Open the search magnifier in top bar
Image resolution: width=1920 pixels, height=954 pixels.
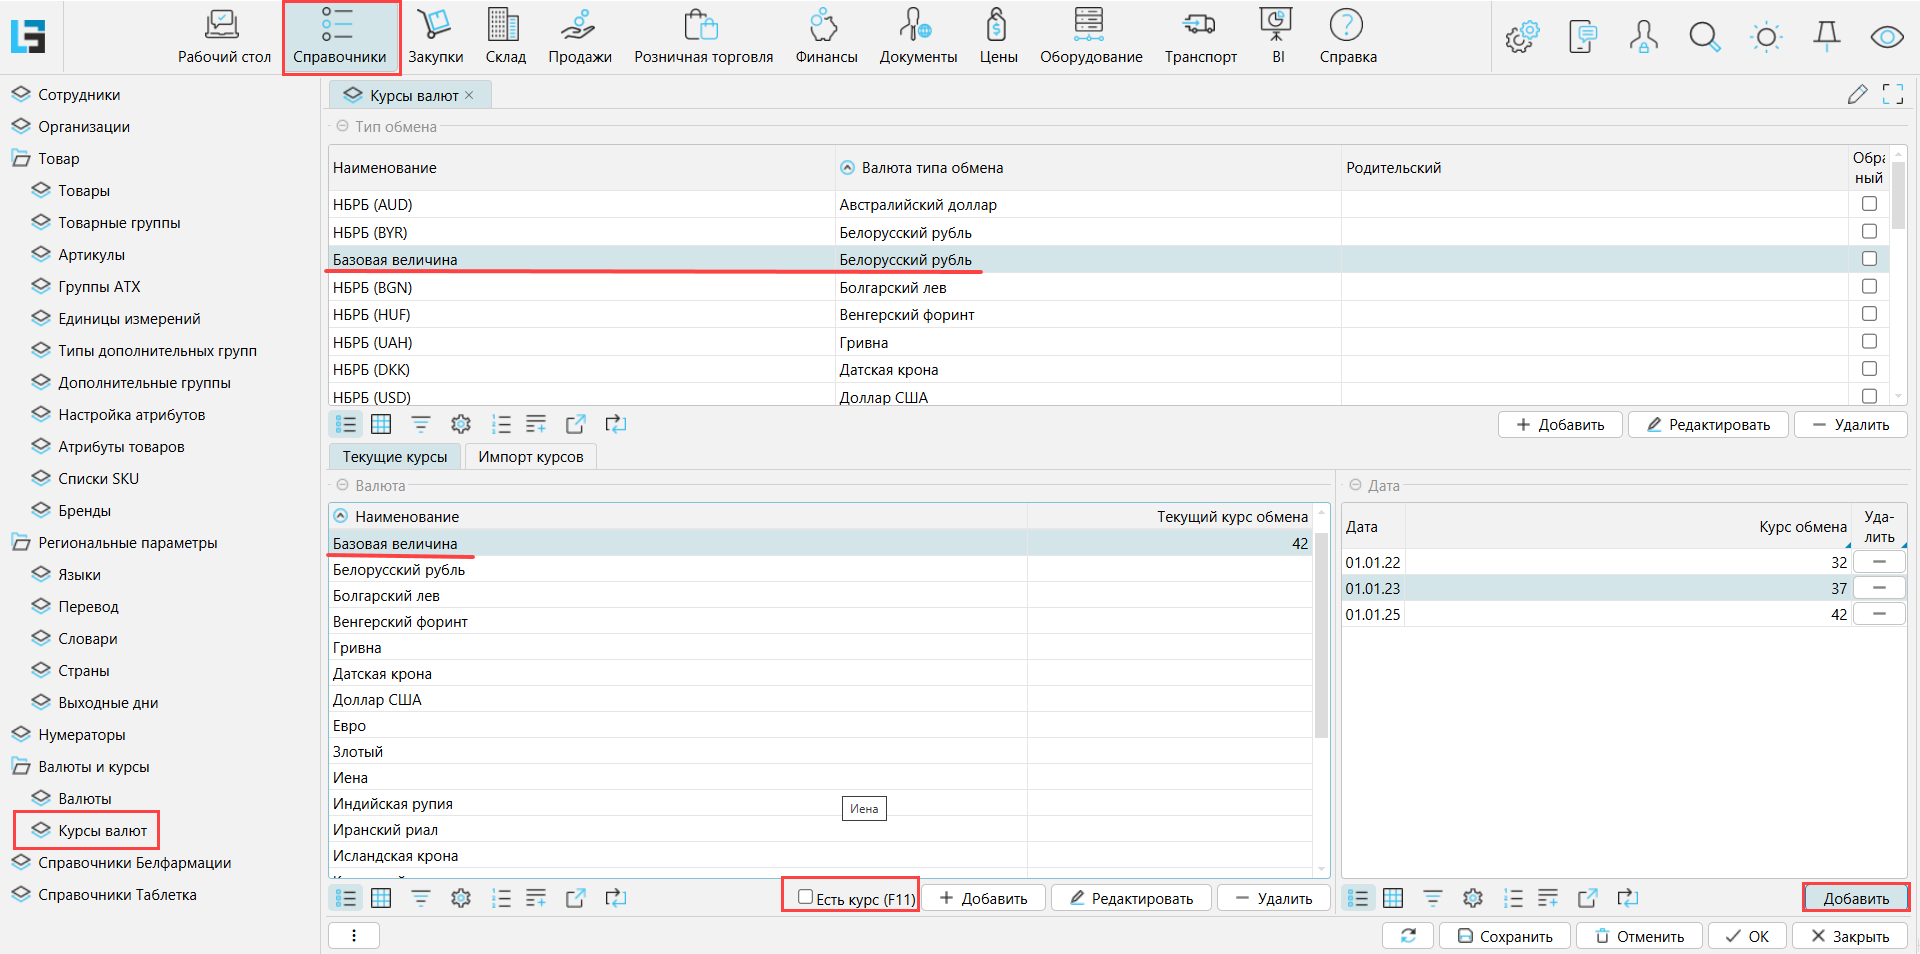[1704, 37]
